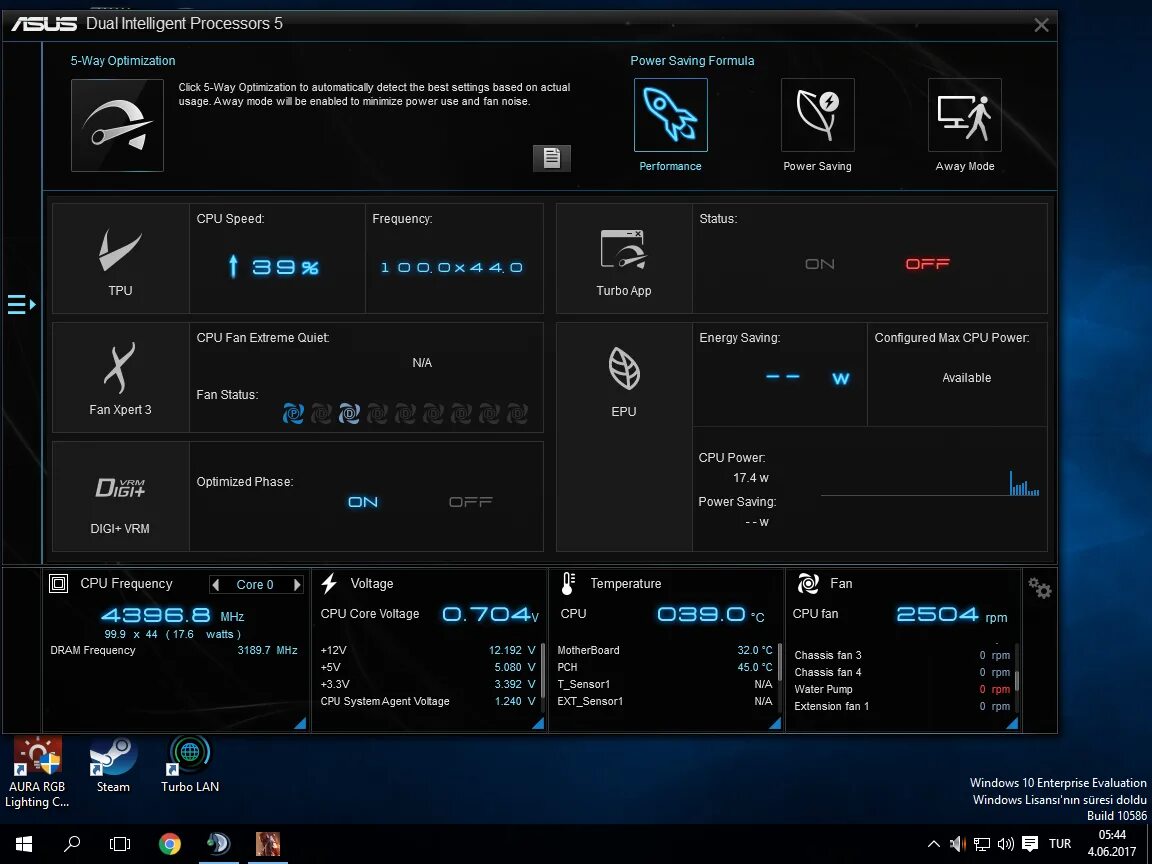The image size is (1152, 864).
Task: Switch Optimized Phase to OFF
Action: click(x=470, y=502)
